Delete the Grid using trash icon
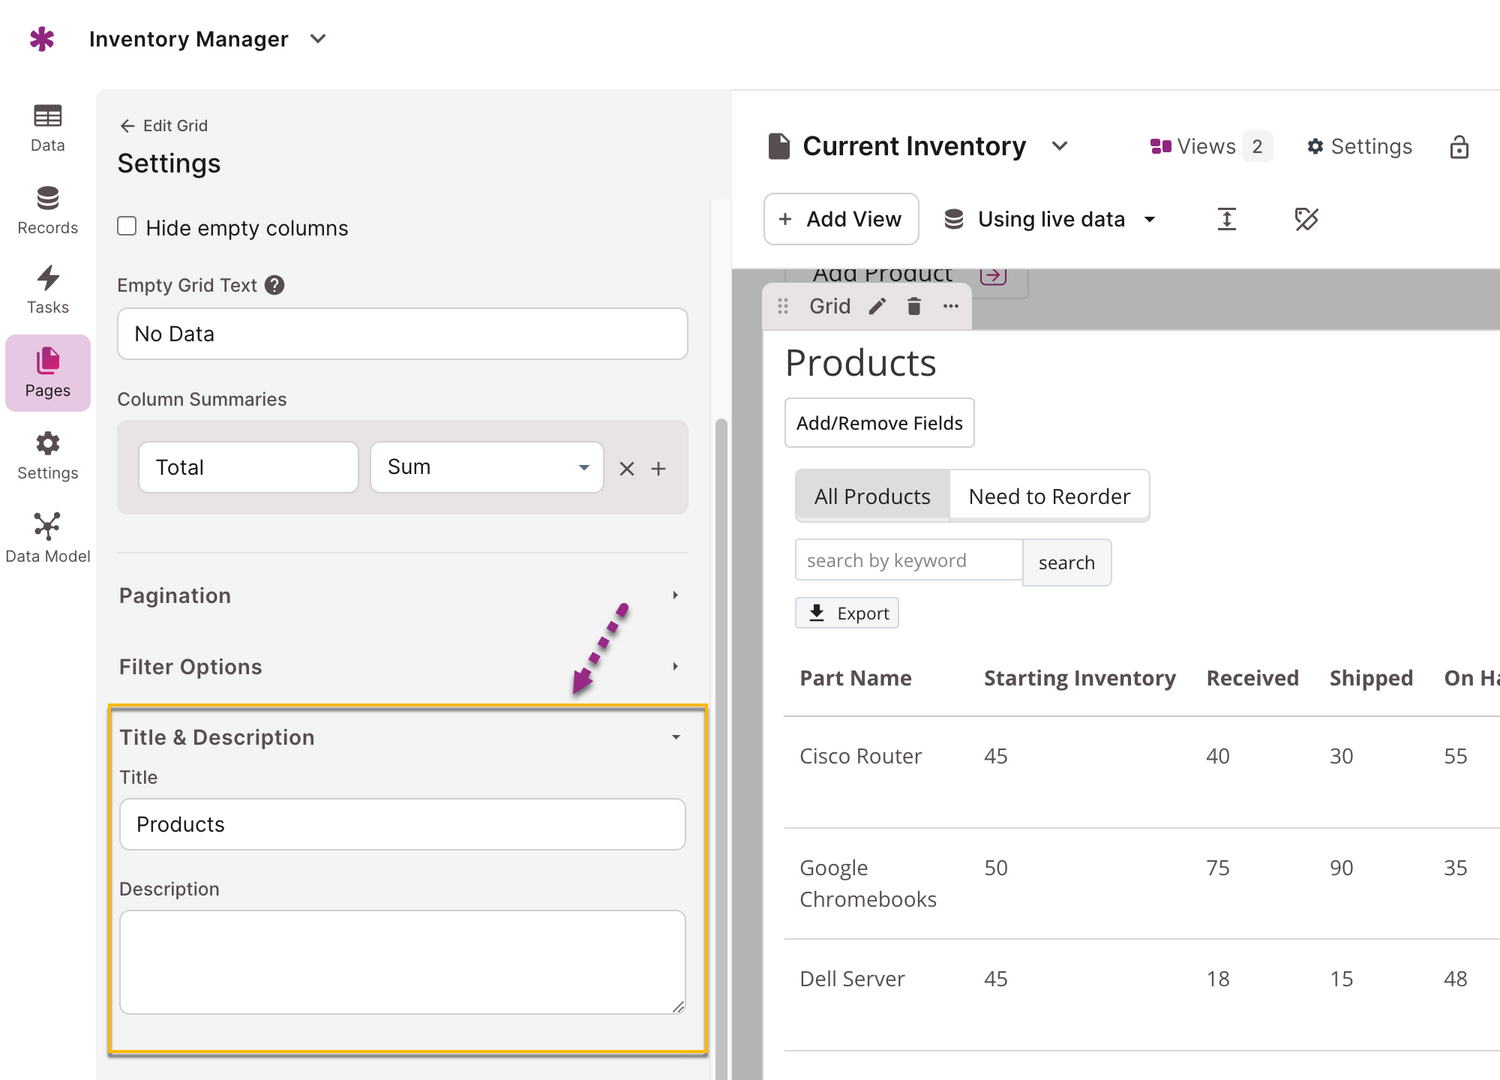This screenshot has width=1500, height=1080. [x=914, y=307]
